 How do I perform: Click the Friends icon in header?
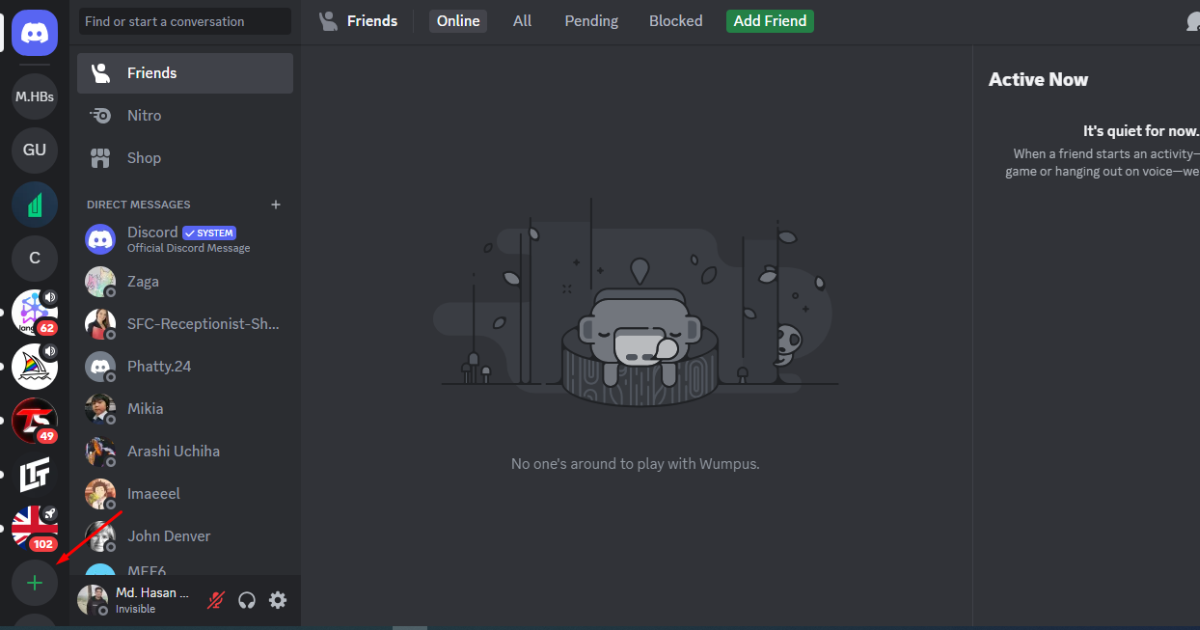point(328,21)
